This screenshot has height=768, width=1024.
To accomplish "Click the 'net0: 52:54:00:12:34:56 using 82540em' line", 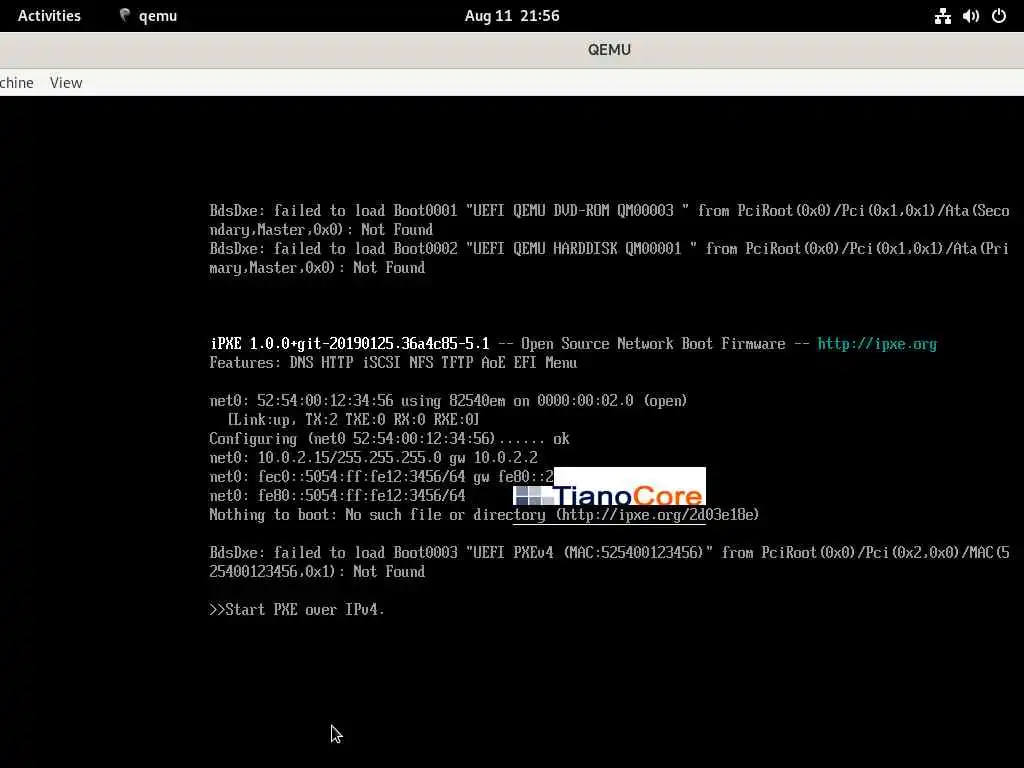I will 448,401.
